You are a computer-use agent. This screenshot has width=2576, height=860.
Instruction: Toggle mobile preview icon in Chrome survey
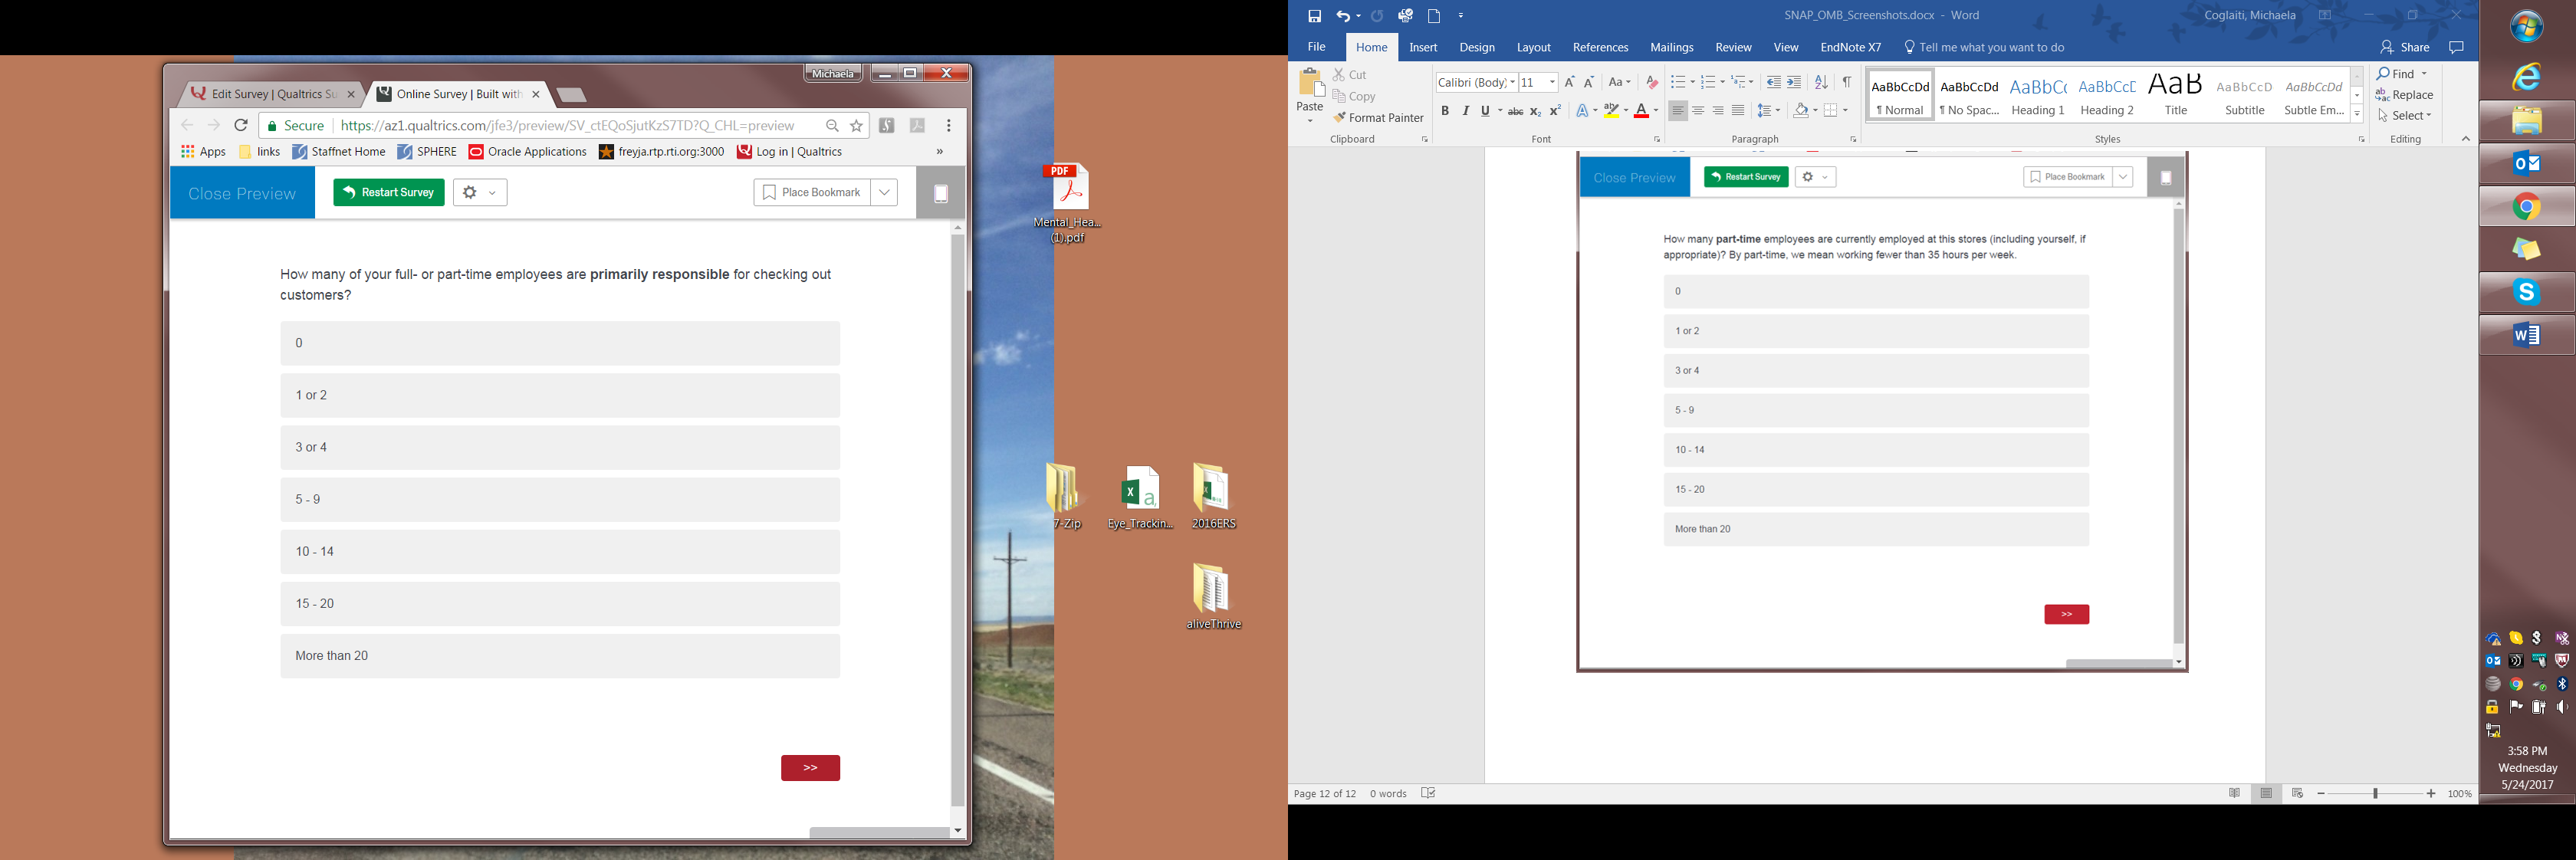point(940,194)
